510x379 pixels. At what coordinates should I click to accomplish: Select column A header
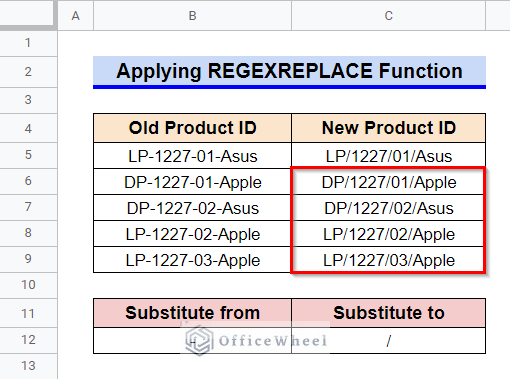click(x=76, y=16)
